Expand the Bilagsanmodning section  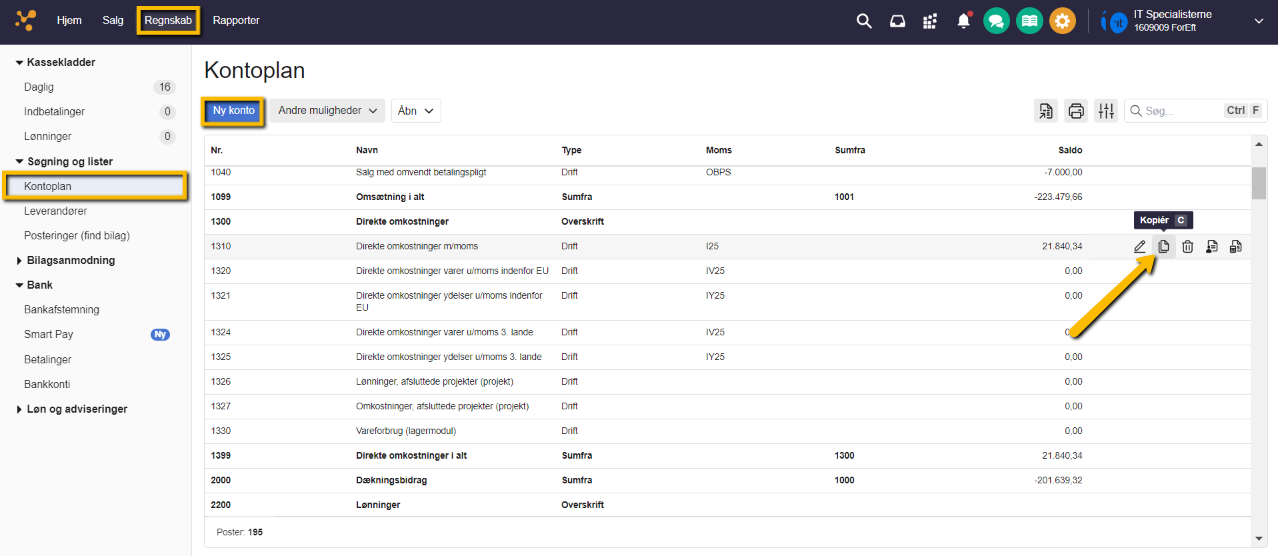70,260
